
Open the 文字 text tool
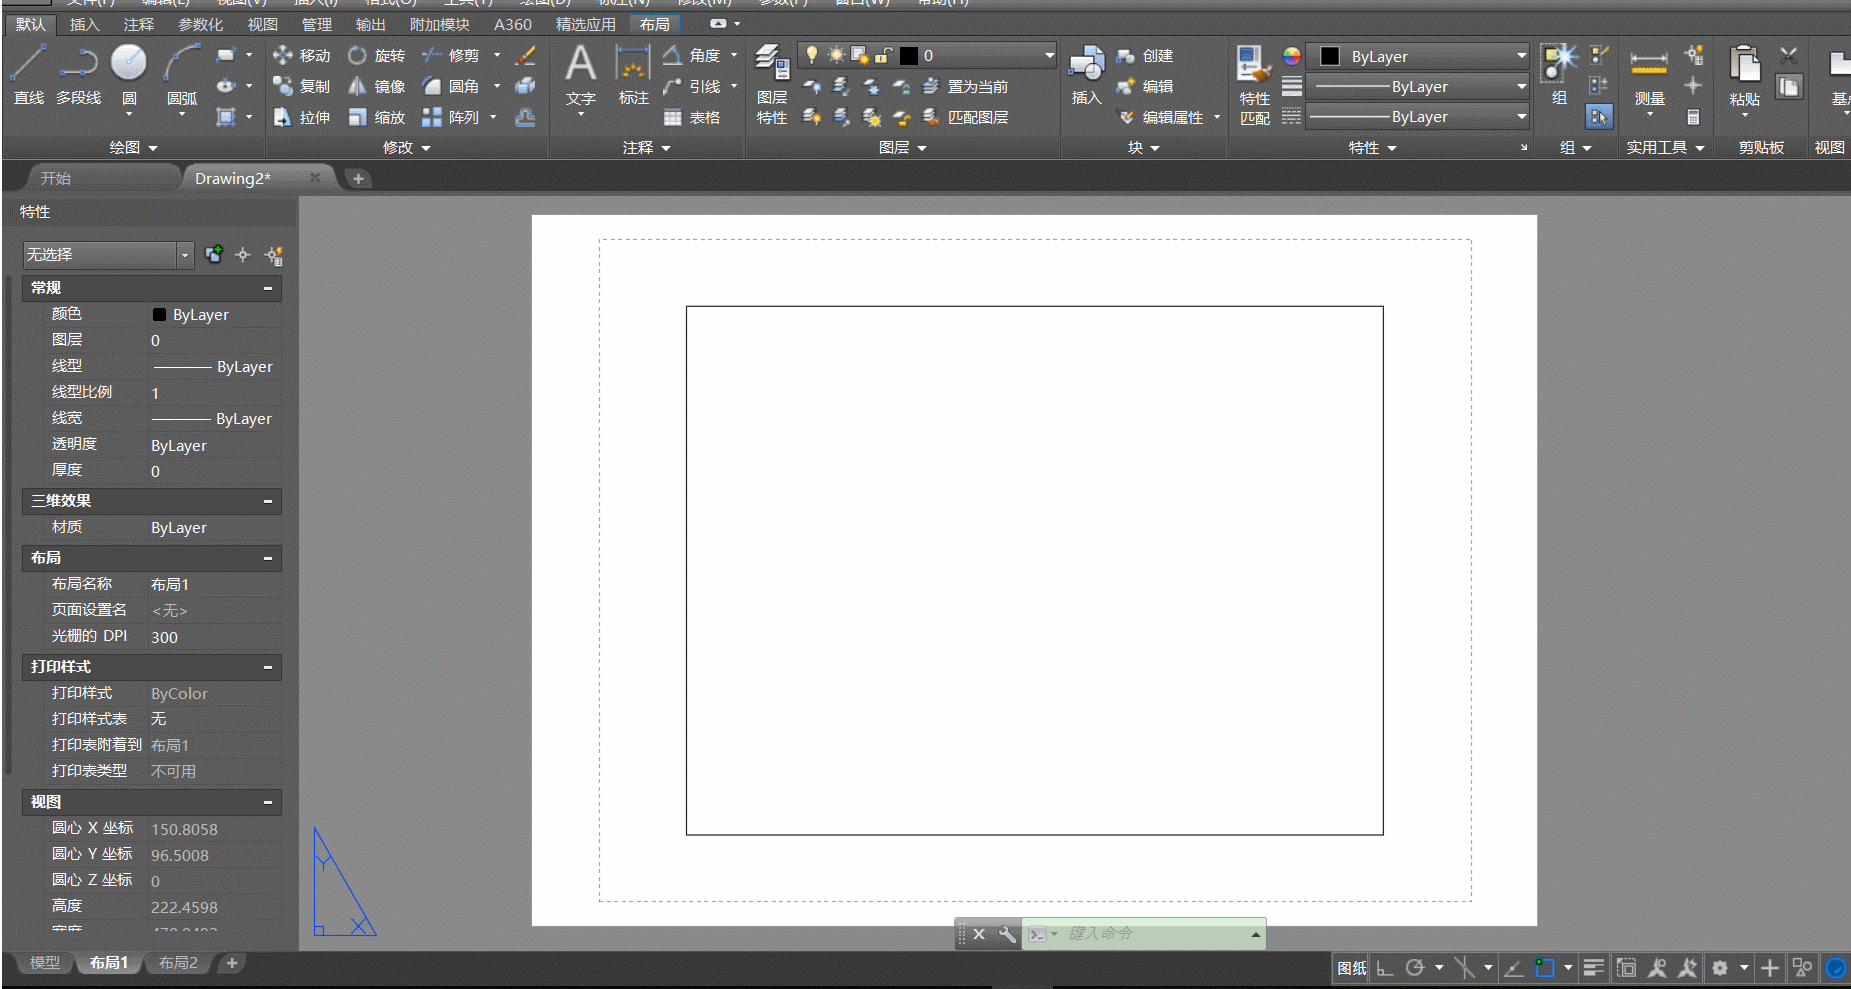(x=580, y=75)
